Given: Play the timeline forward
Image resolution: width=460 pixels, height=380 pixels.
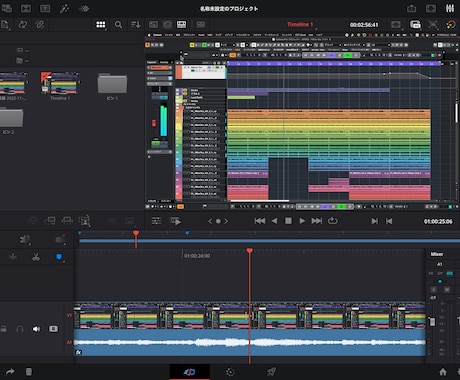Looking at the screenshot, I should (x=302, y=221).
